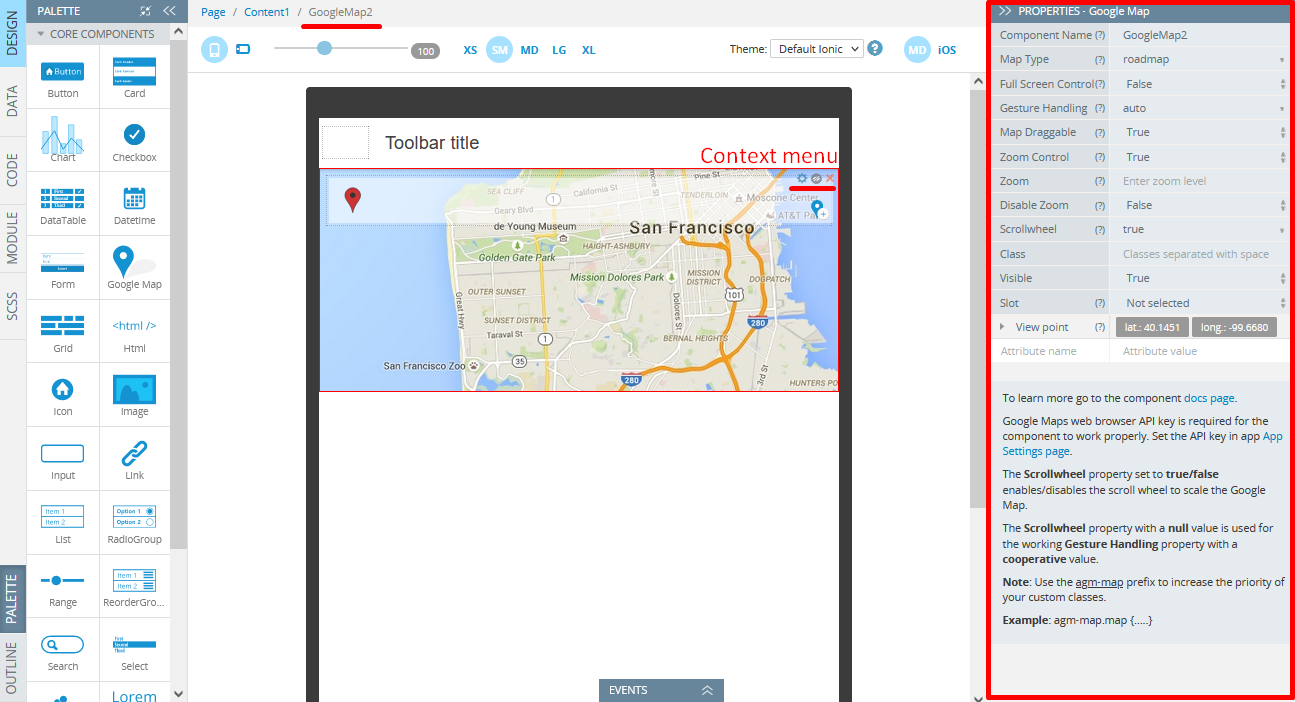This screenshot has width=1295, height=702.
Task: Open the Theme dropdown Default Ionic
Action: (816, 49)
